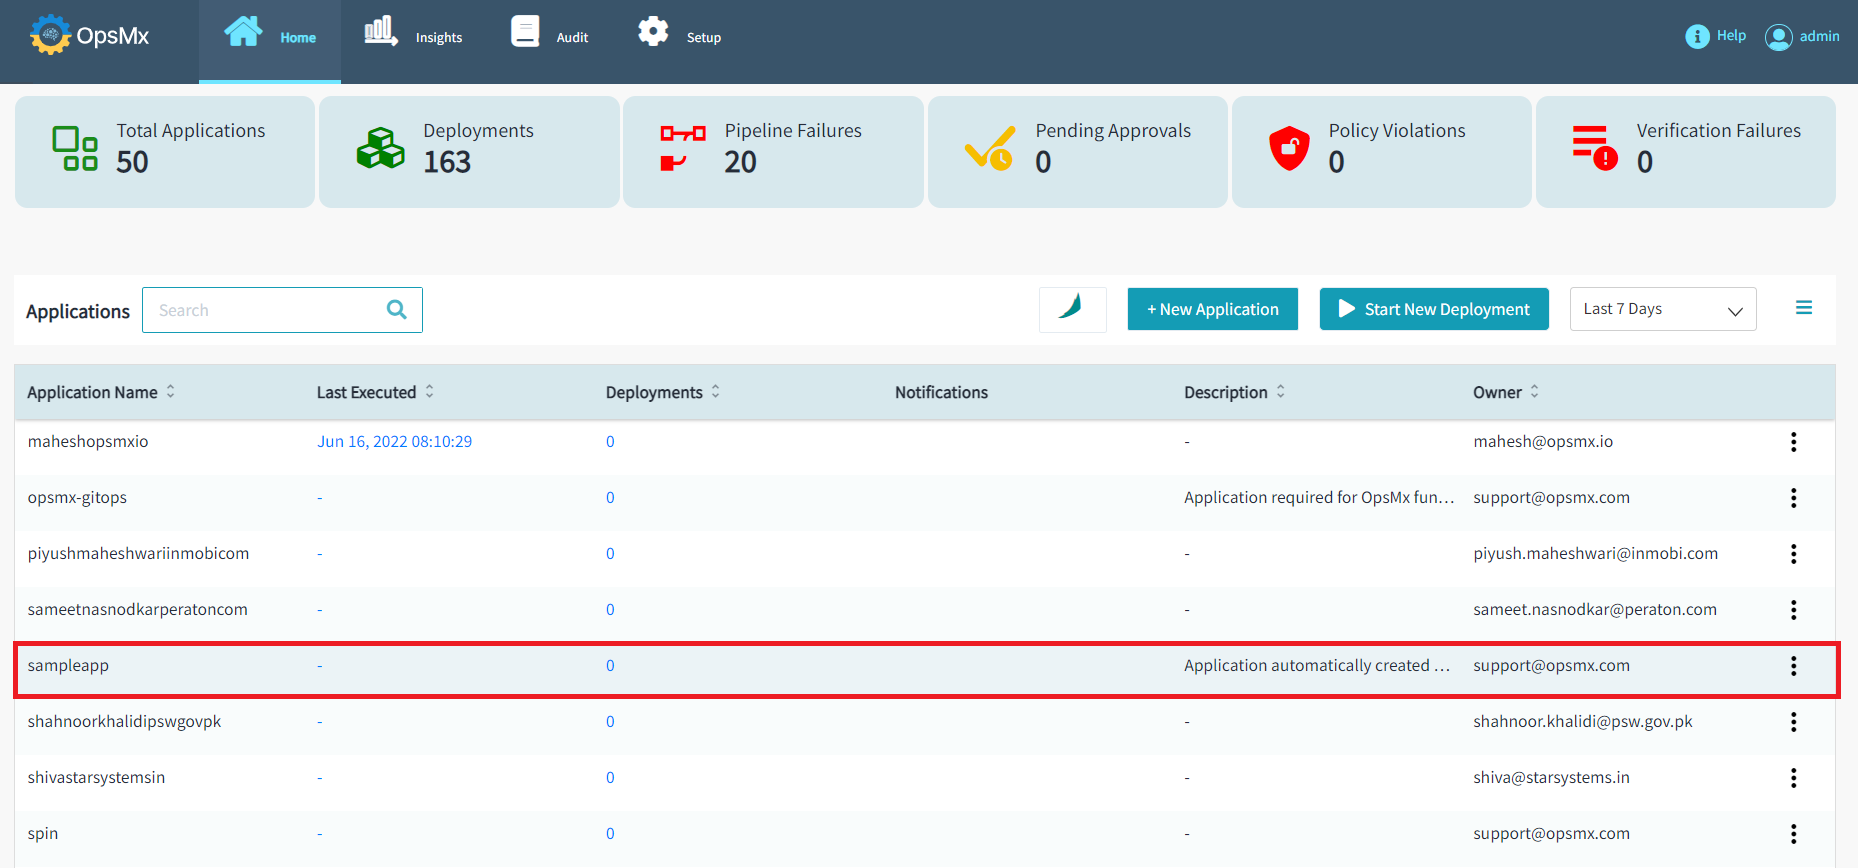Open maheshopsmxio row kebab menu
Image resolution: width=1858 pixels, height=868 pixels.
tap(1793, 442)
